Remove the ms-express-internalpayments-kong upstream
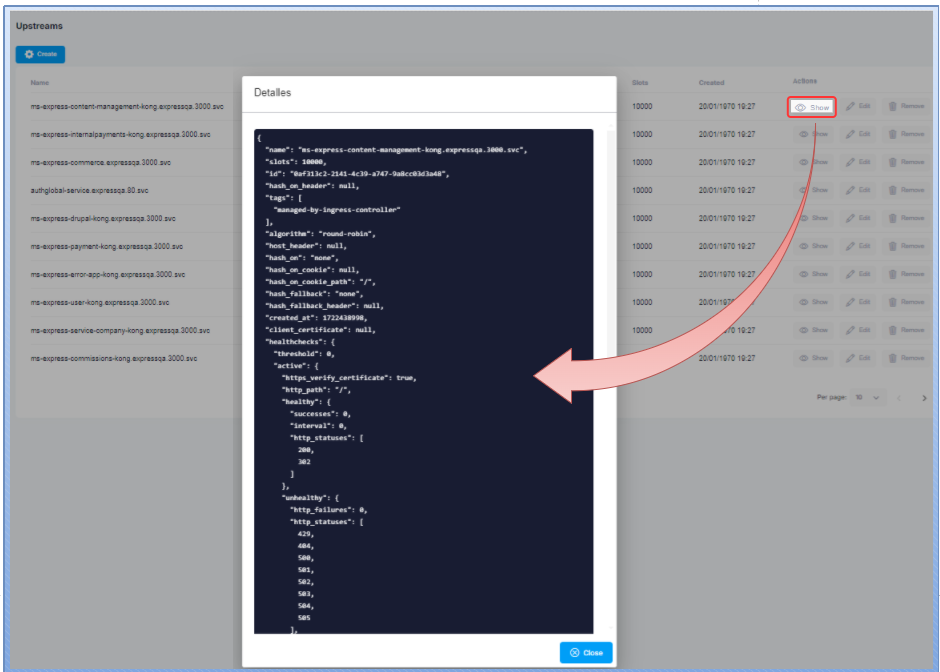 pos(906,134)
